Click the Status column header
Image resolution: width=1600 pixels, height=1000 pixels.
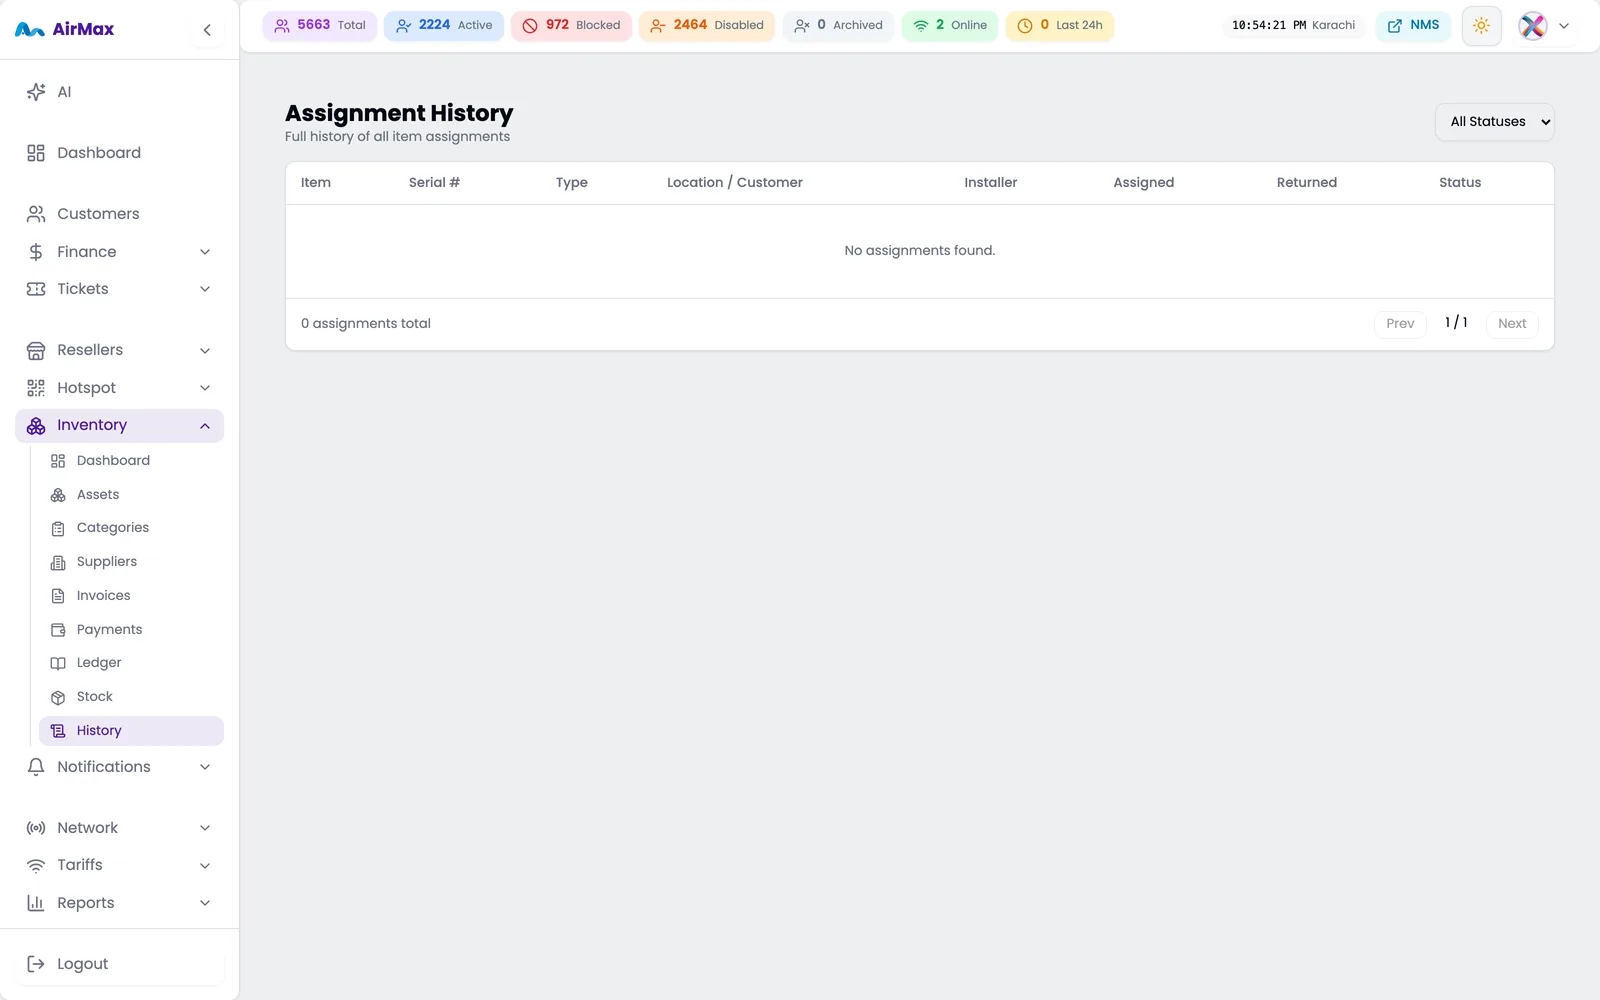click(x=1460, y=183)
